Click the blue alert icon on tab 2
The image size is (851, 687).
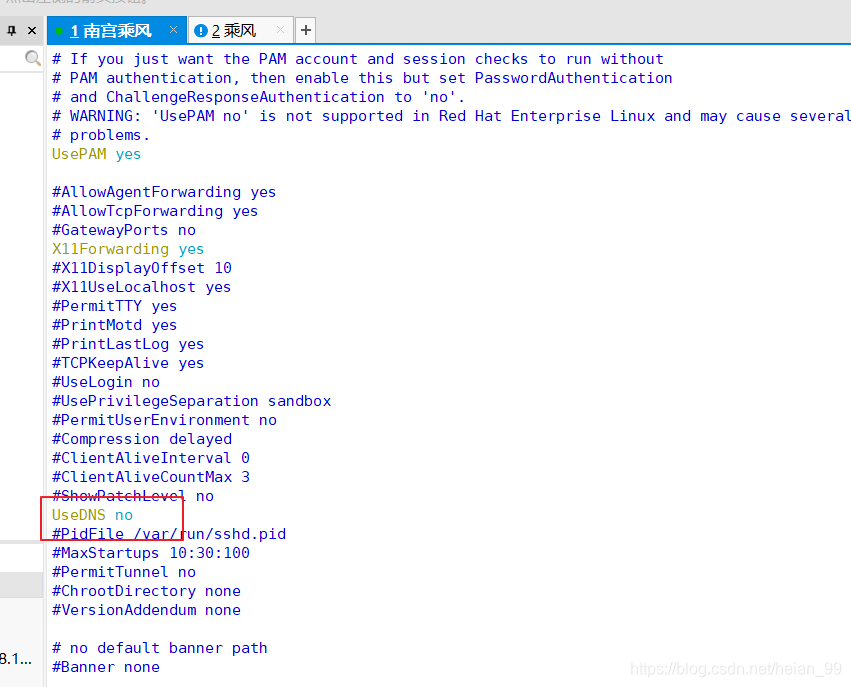(200, 31)
